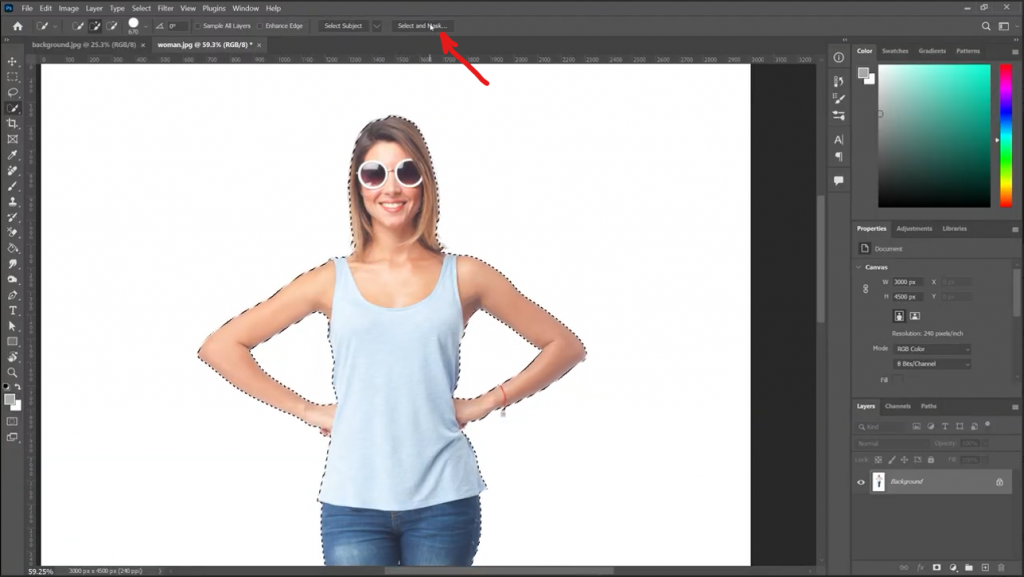1024x577 pixels.
Task: Toggle lock image pixels brush icon
Action: [892, 460]
